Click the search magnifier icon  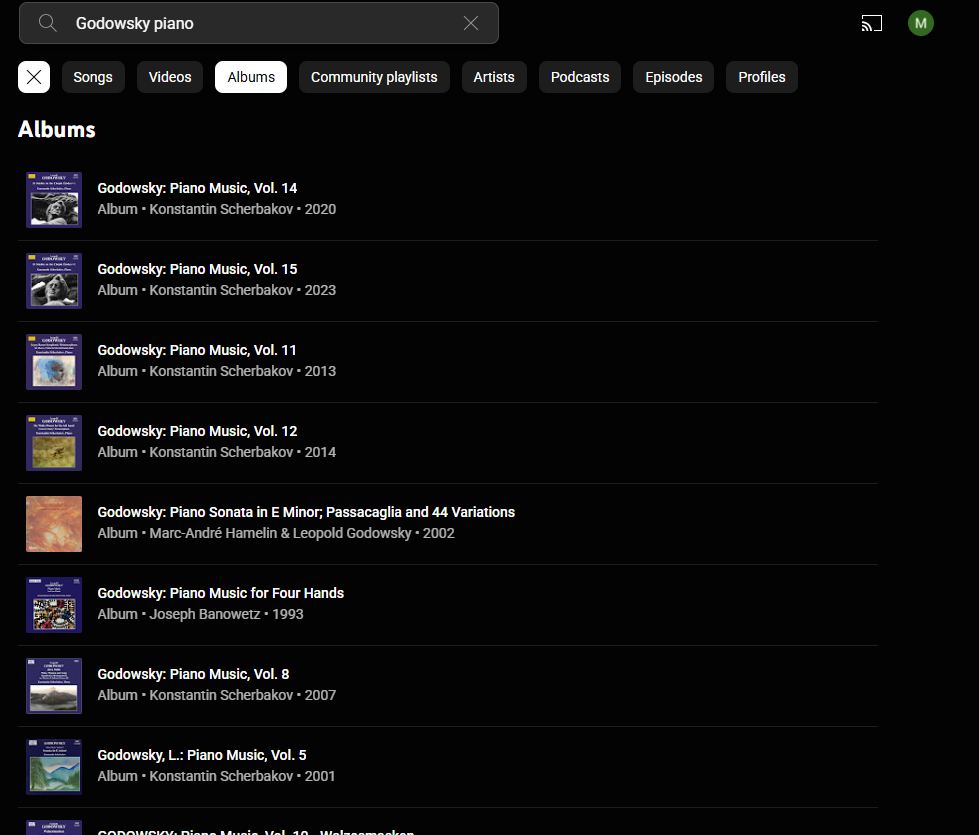pyautogui.click(x=47, y=23)
